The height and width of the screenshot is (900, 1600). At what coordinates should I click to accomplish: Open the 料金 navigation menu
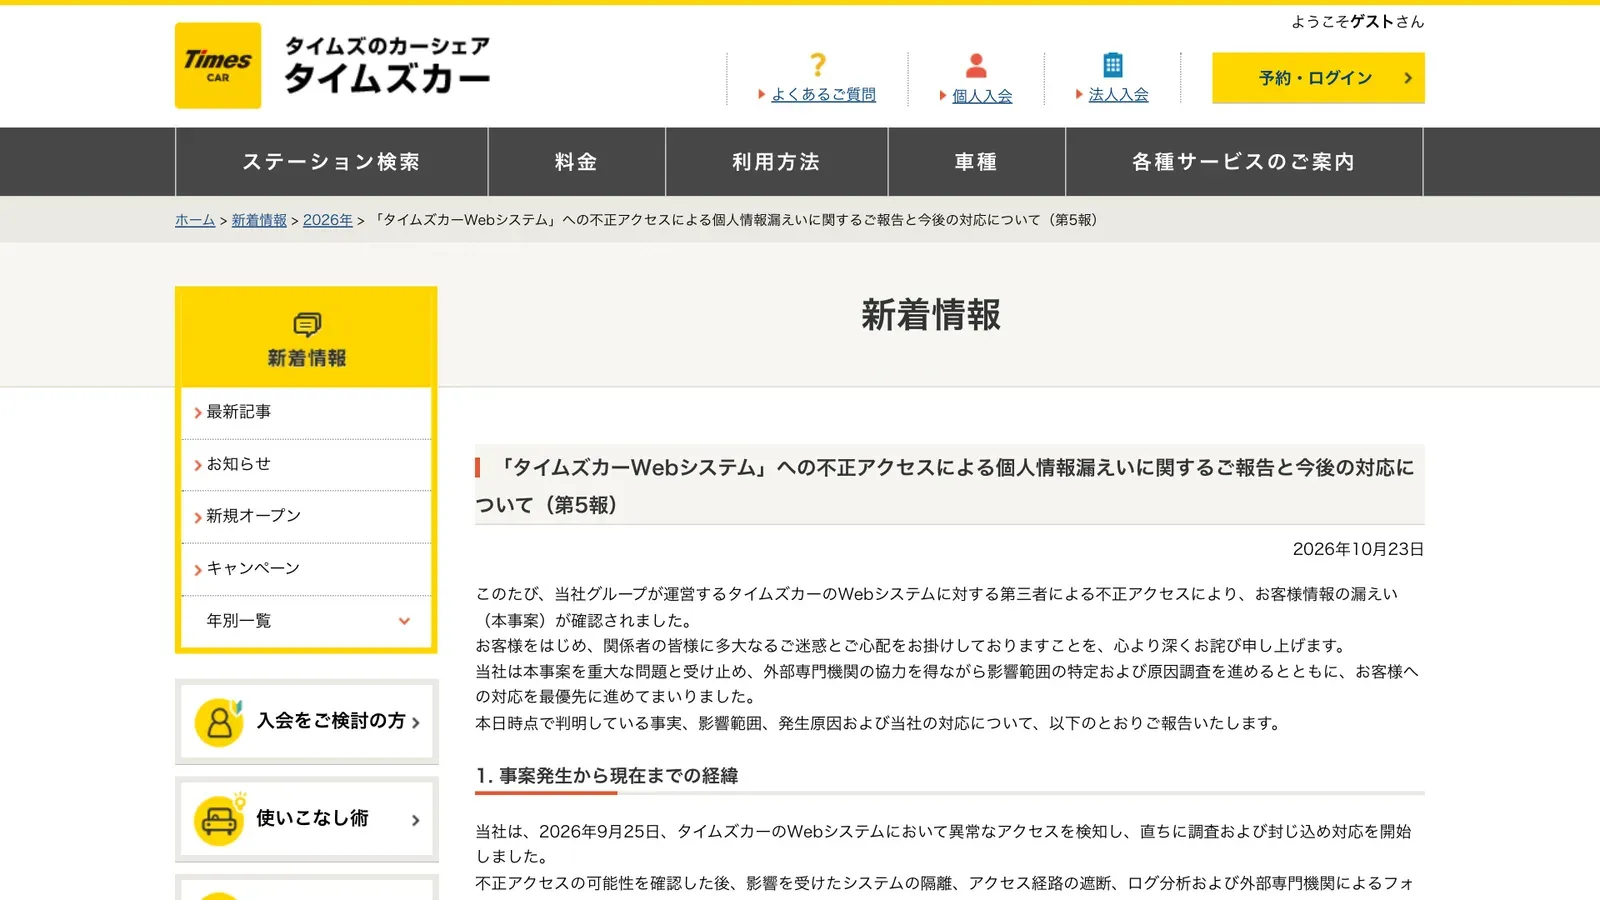tap(577, 162)
